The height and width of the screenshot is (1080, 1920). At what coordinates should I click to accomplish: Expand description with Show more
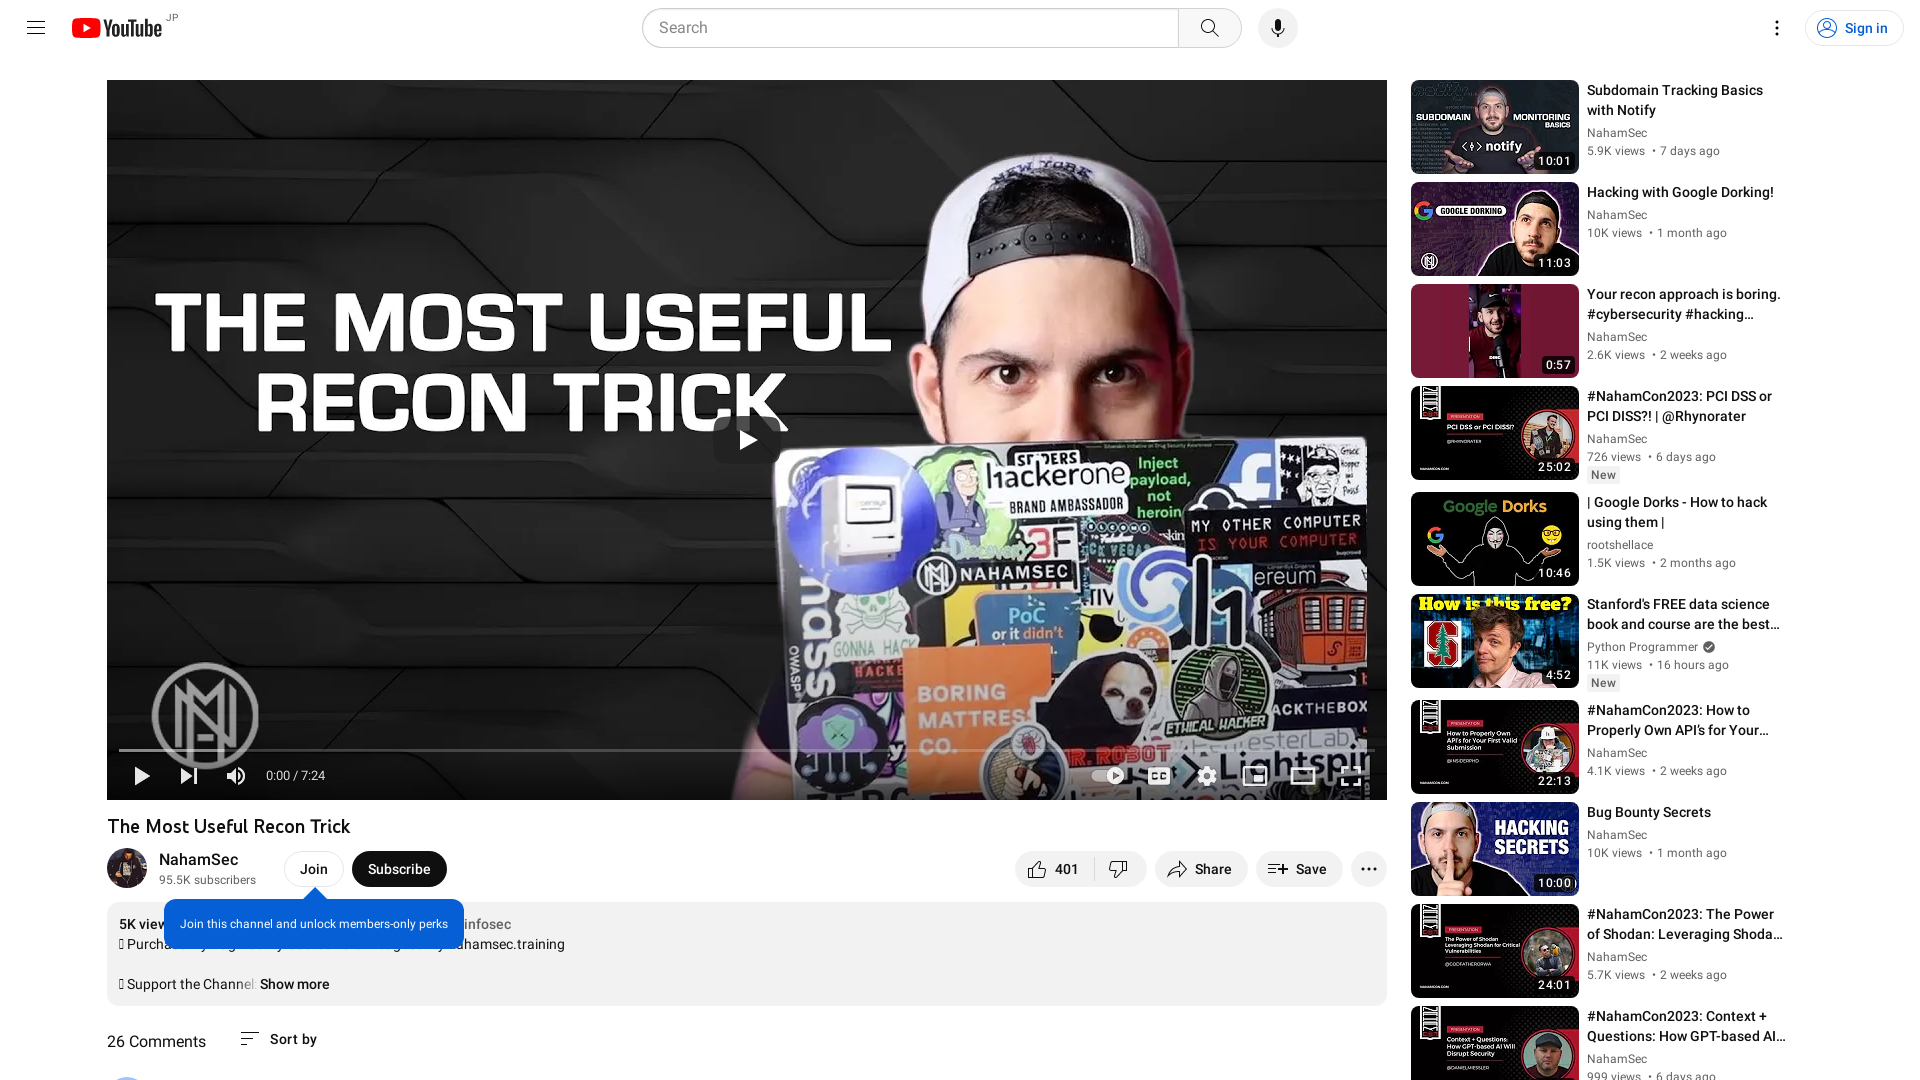tap(294, 984)
